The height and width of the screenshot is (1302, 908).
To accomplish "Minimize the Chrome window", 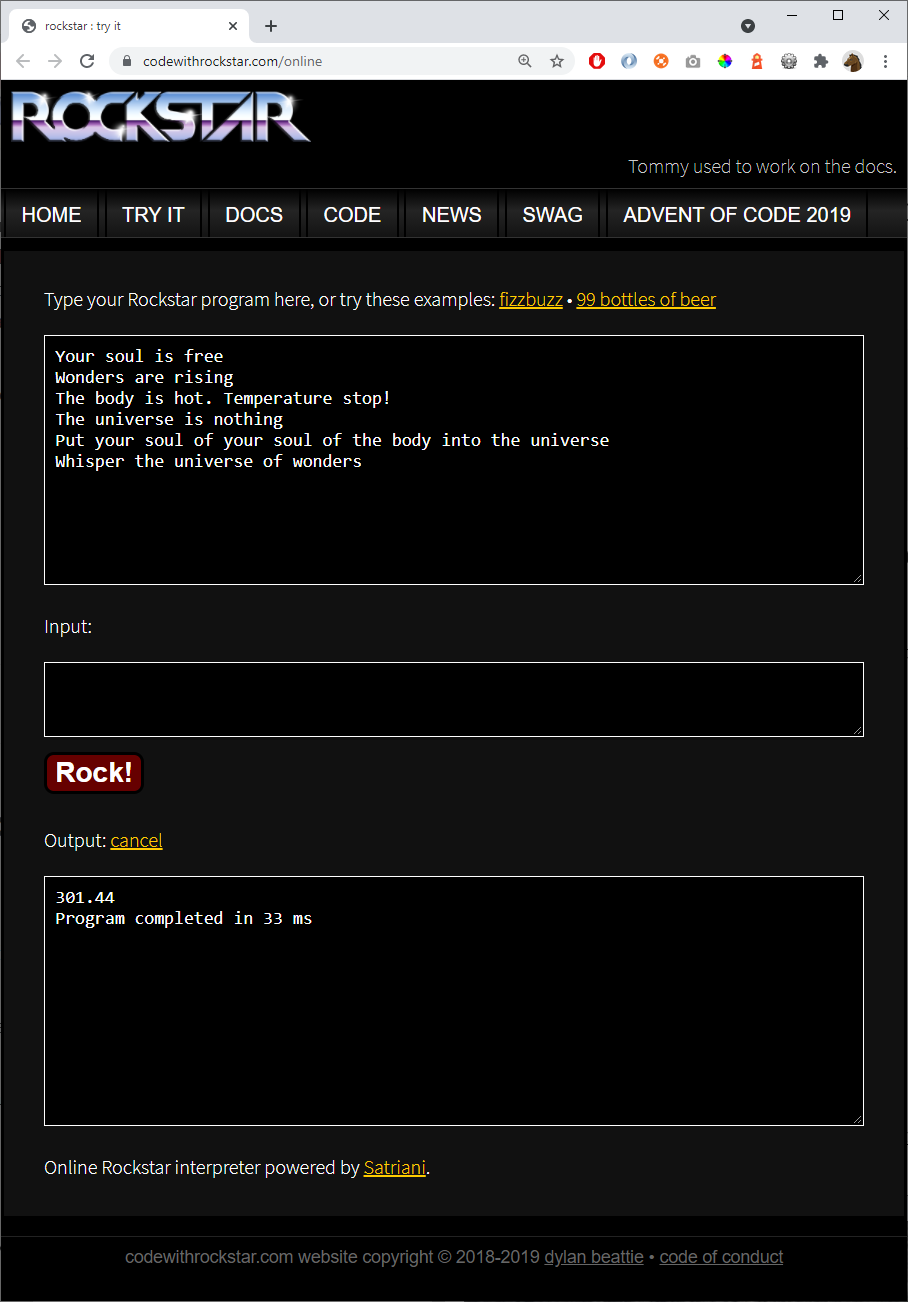I will (792, 15).
